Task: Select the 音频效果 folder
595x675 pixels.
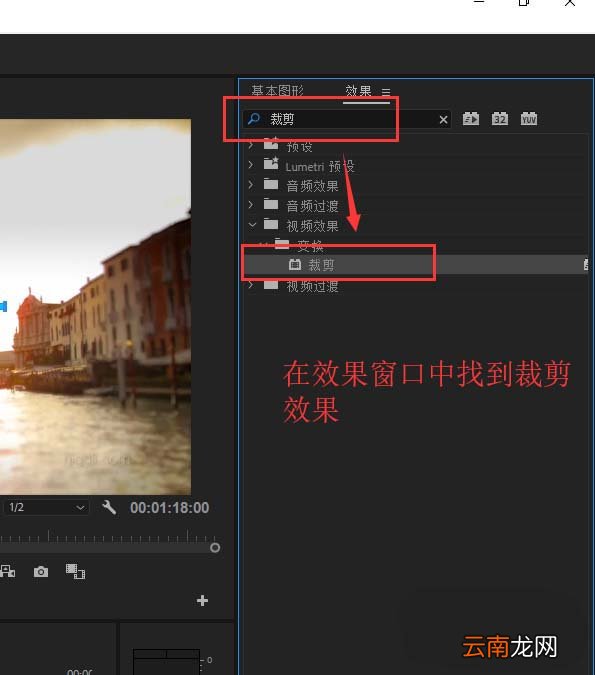Action: pos(415,186)
